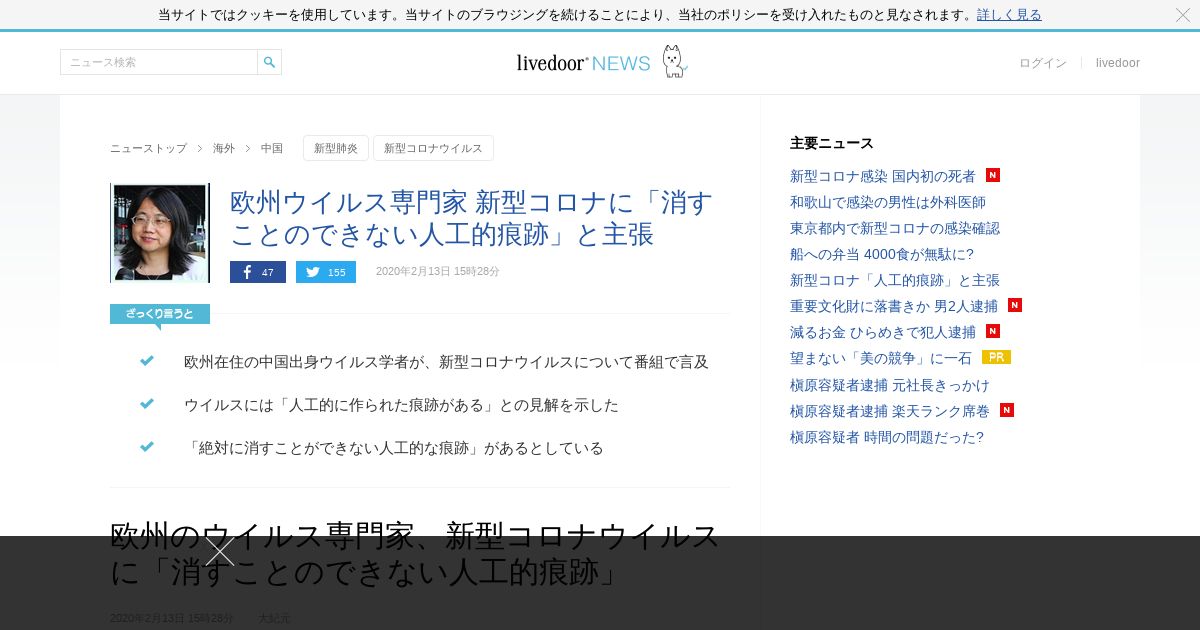Click the new badge next to 男2人逮捕
This screenshot has width=1200, height=630.
pyautogui.click(x=1015, y=305)
